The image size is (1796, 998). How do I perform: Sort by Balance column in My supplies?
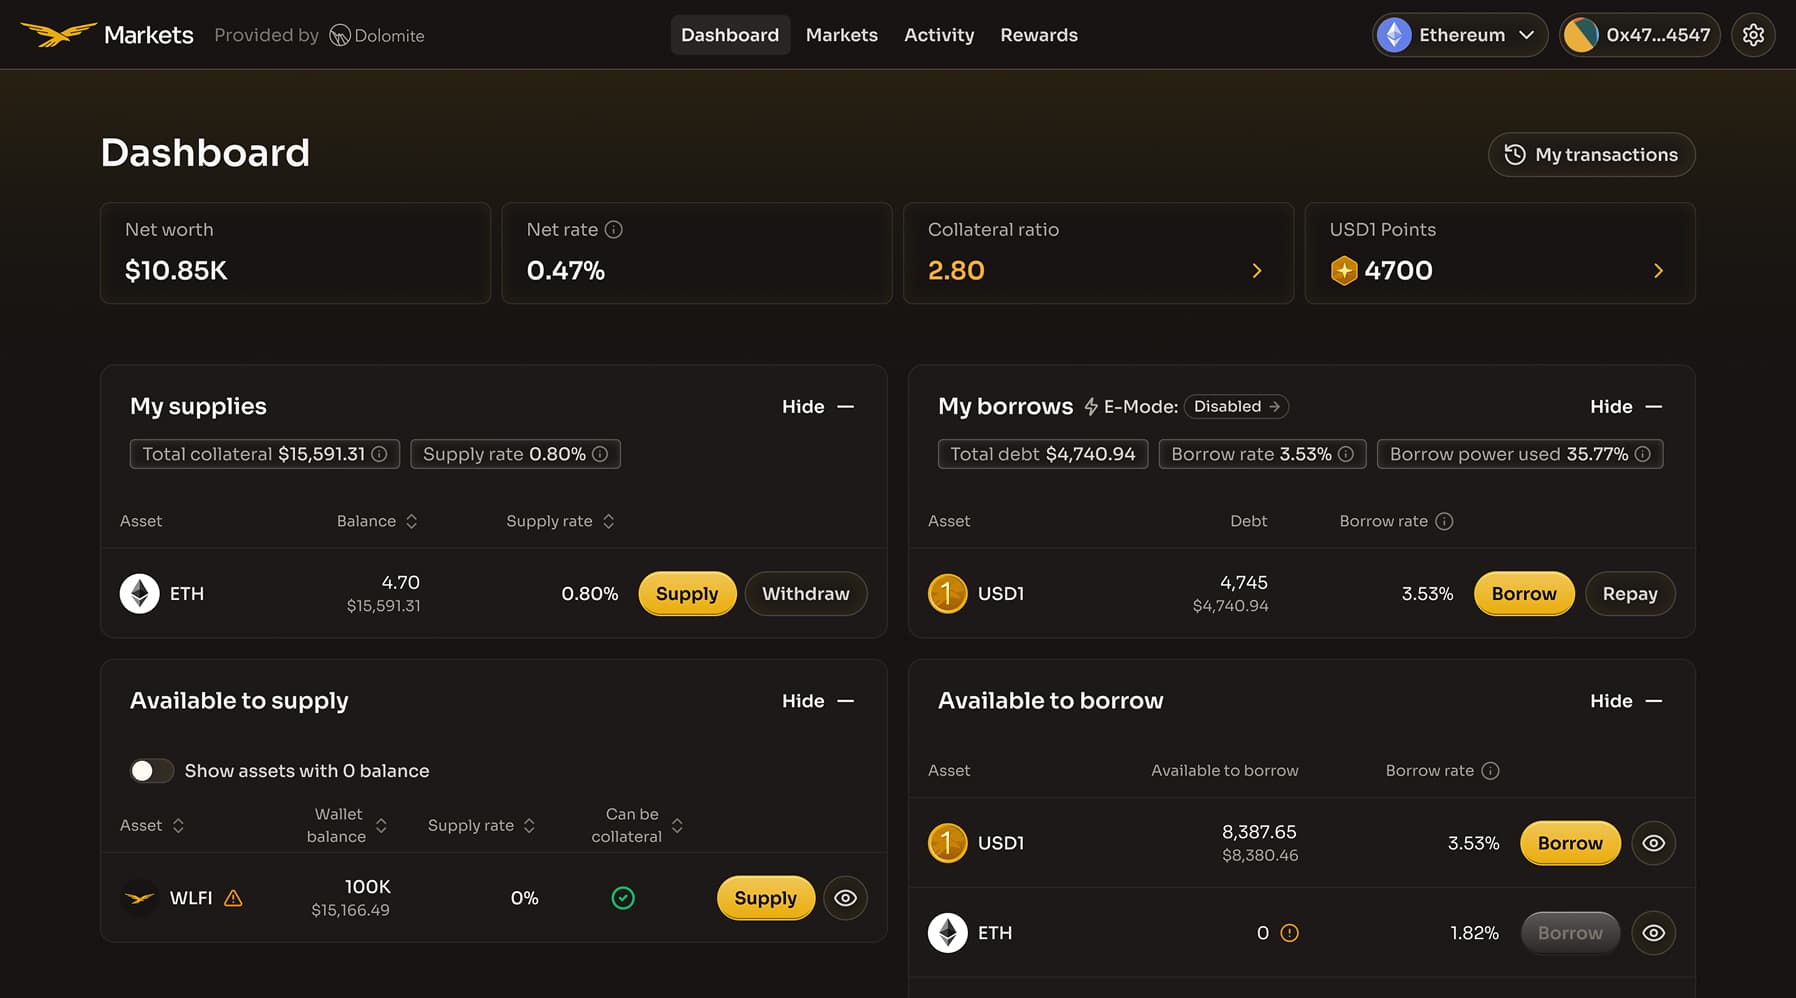377,521
